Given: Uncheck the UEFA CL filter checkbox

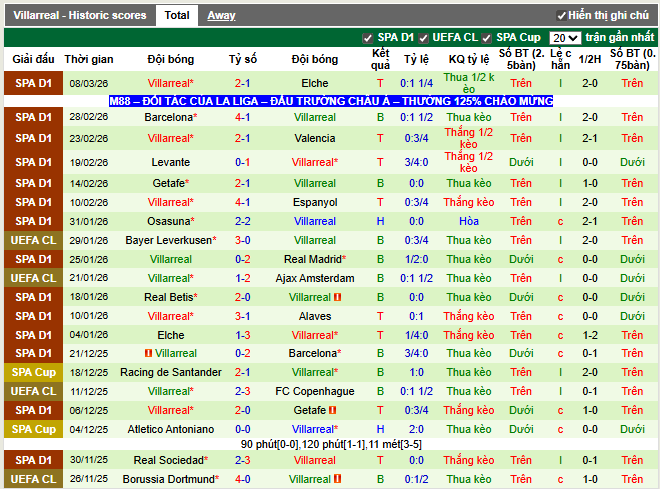Looking at the screenshot, I should point(424,38).
